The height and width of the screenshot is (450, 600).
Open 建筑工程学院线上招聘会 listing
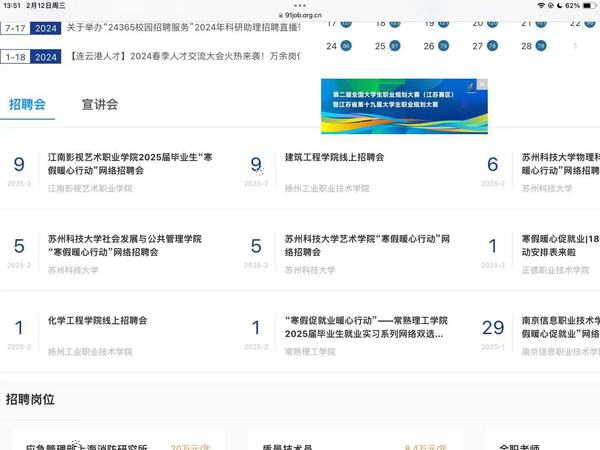pos(334,157)
